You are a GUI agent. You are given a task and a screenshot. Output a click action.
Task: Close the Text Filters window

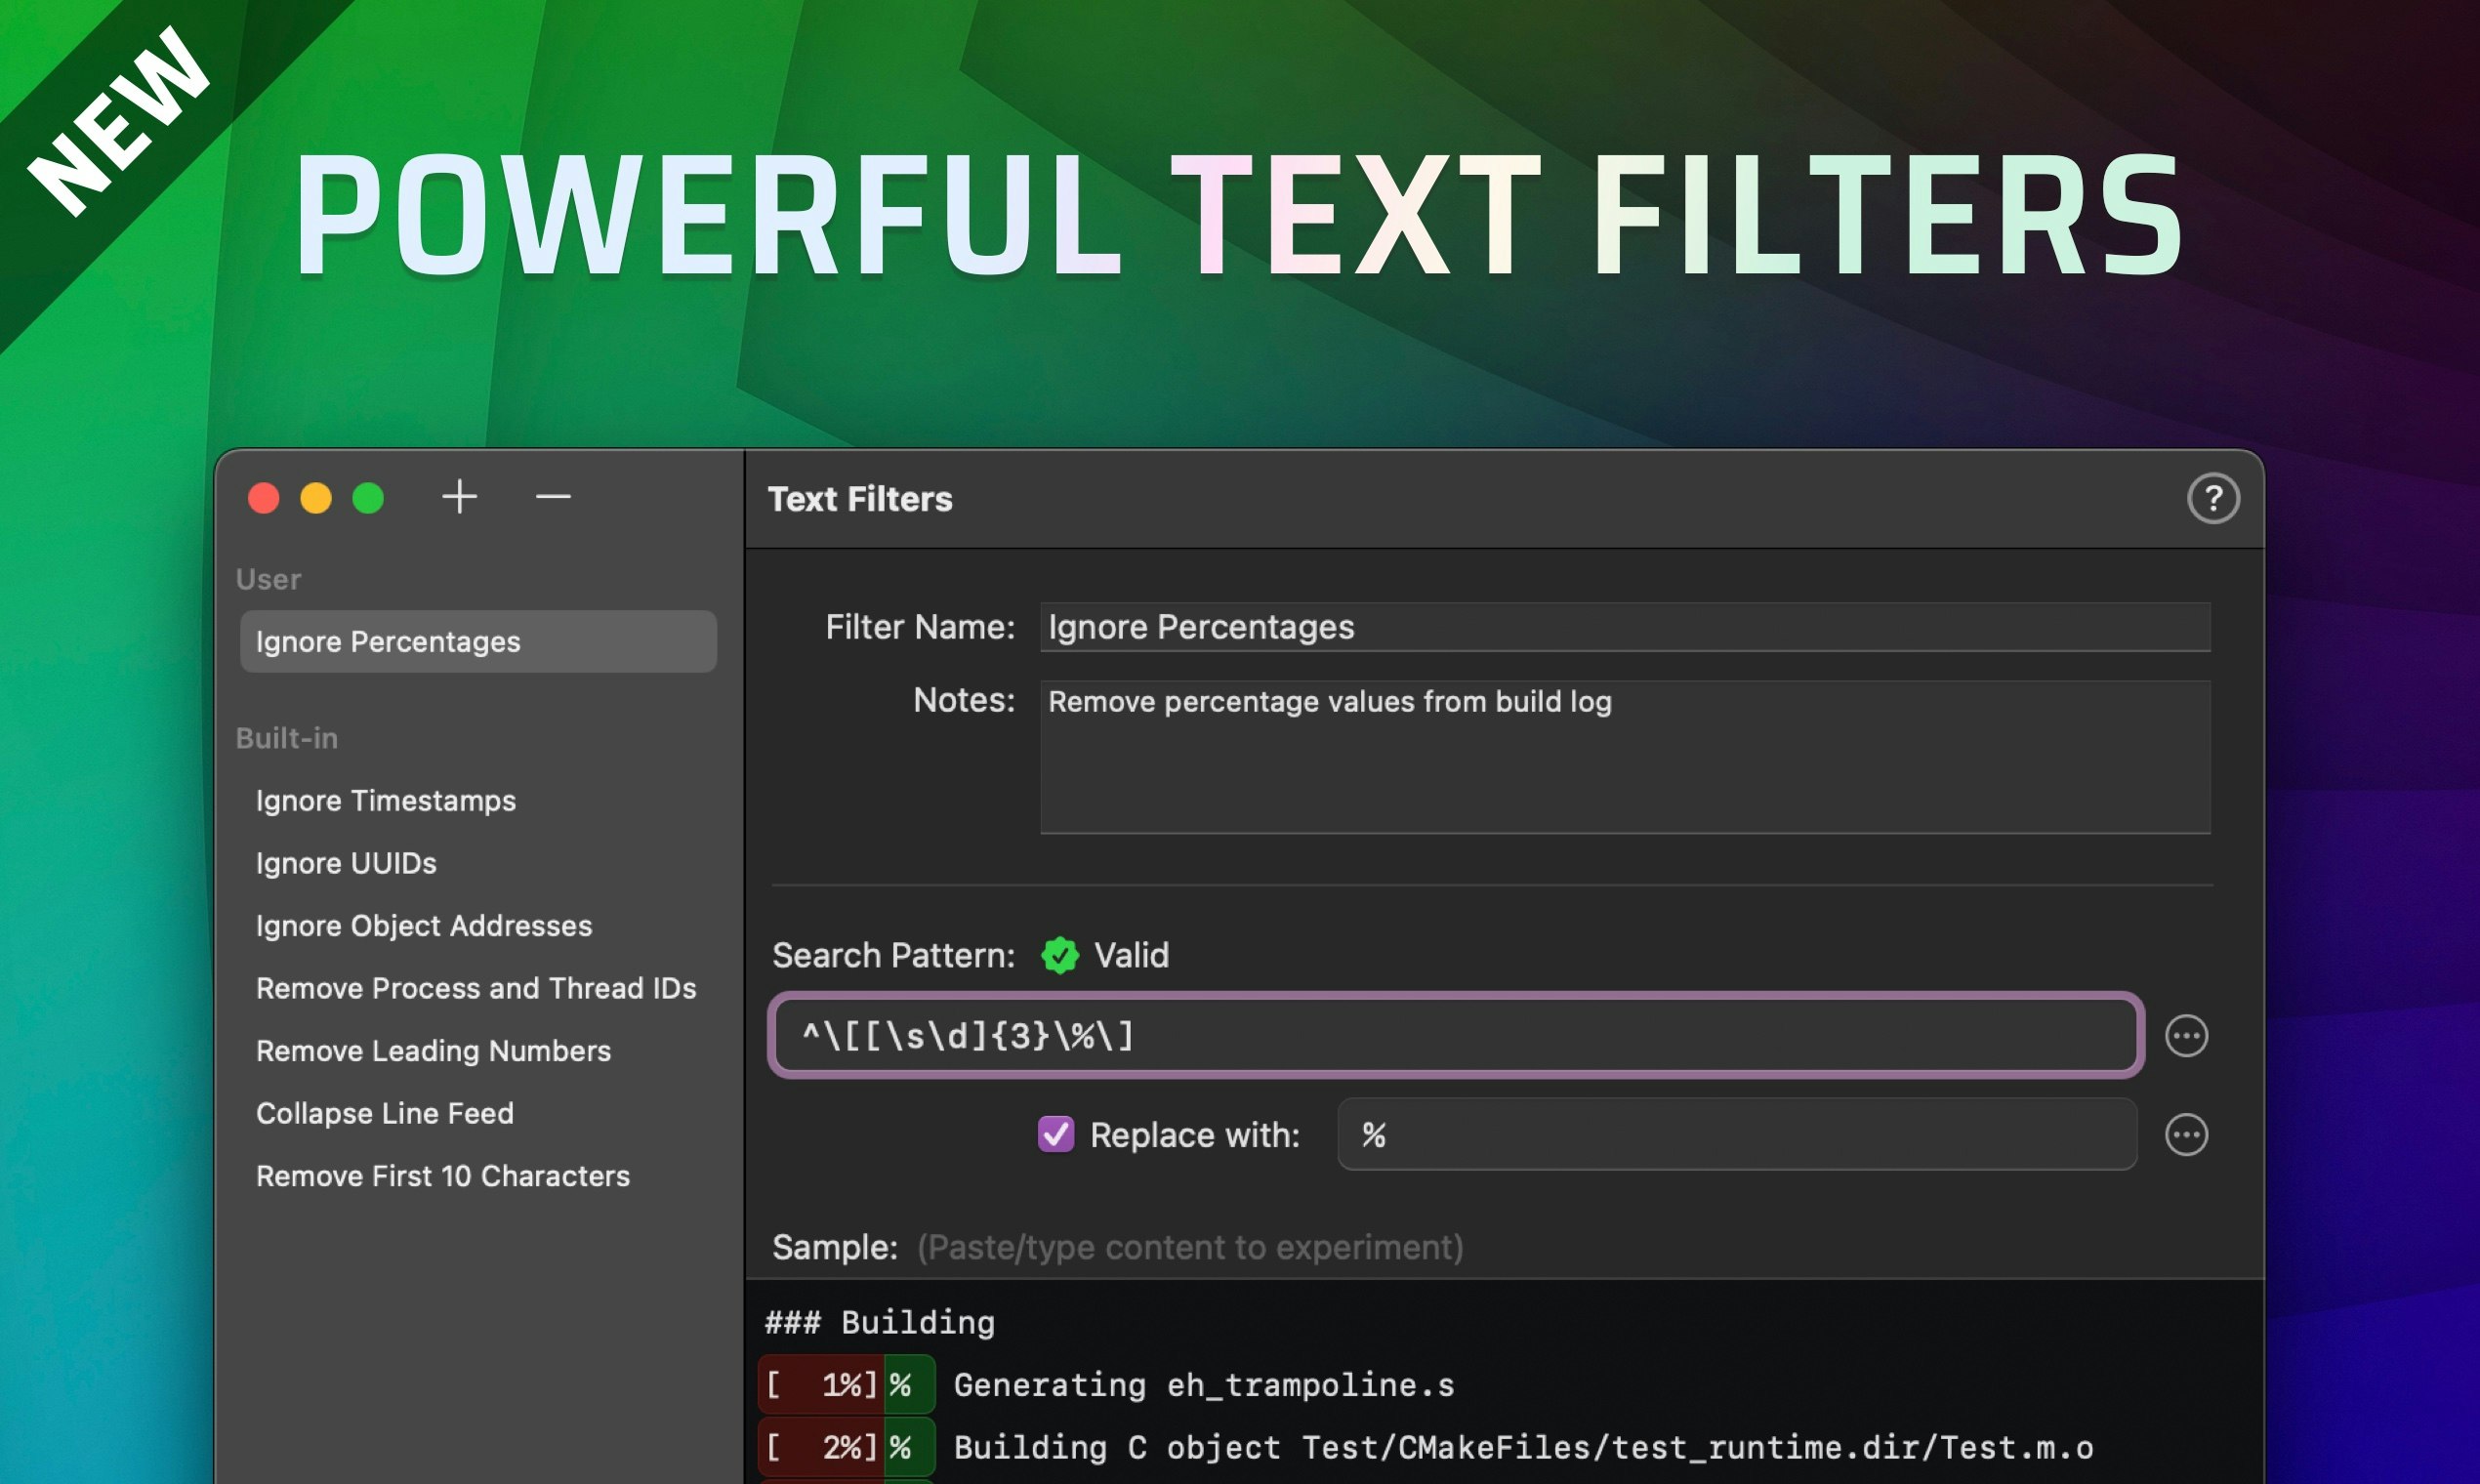264,498
